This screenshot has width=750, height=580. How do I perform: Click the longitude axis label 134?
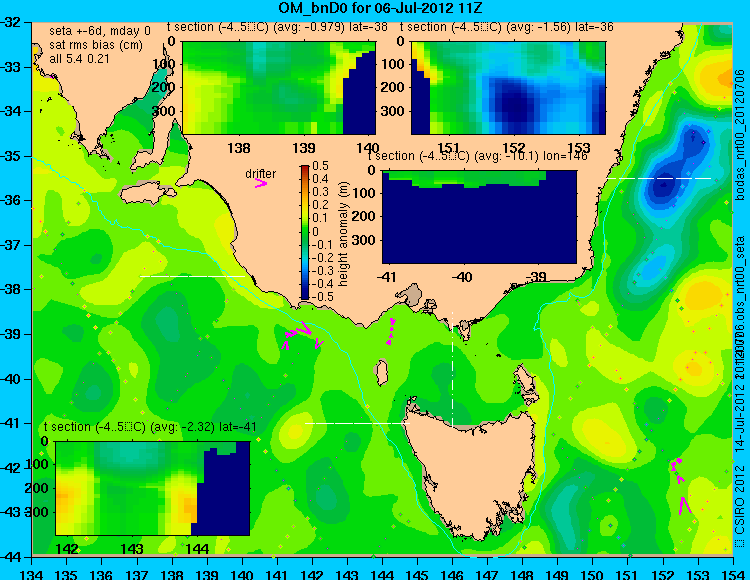tap(32, 574)
